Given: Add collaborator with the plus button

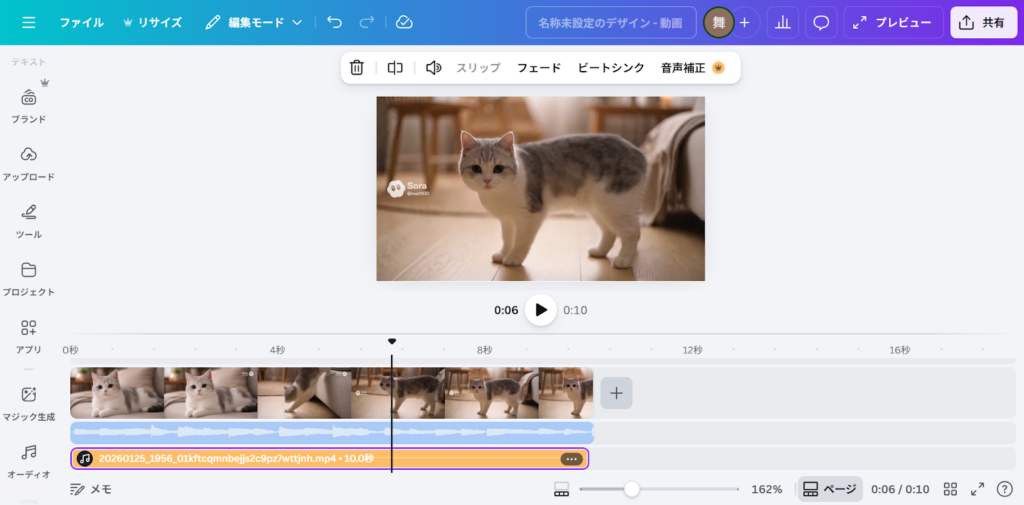Looking at the screenshot, I should (744, 23).
